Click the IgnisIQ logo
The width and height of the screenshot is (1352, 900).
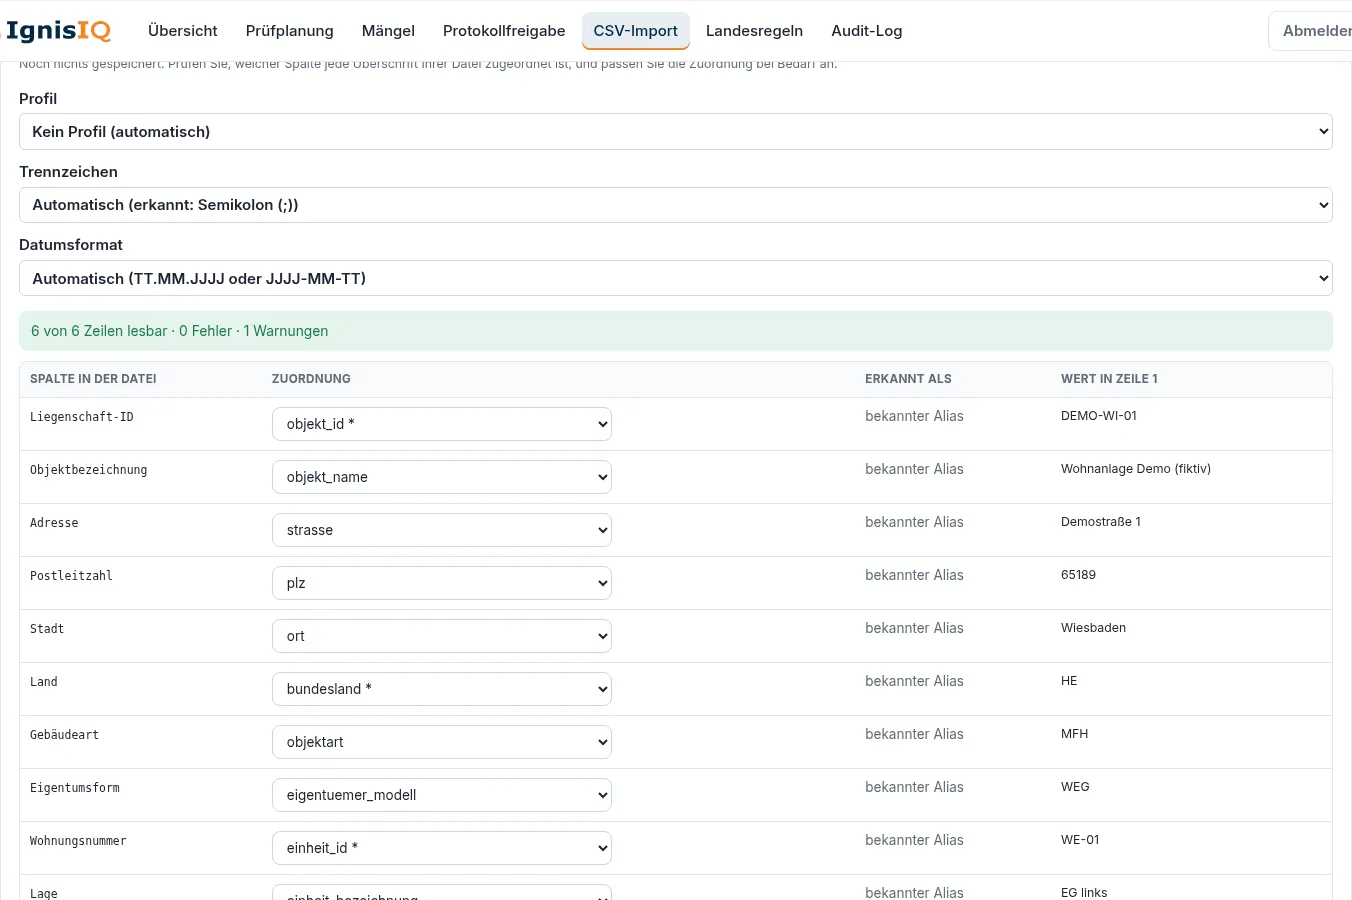58,31
